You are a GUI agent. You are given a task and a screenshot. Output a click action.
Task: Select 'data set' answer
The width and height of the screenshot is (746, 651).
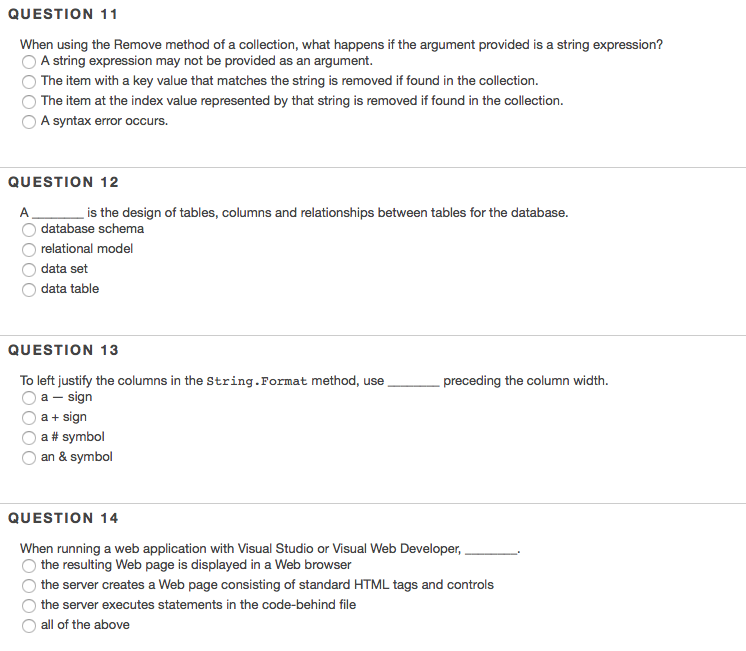click(x=29, y=270)
